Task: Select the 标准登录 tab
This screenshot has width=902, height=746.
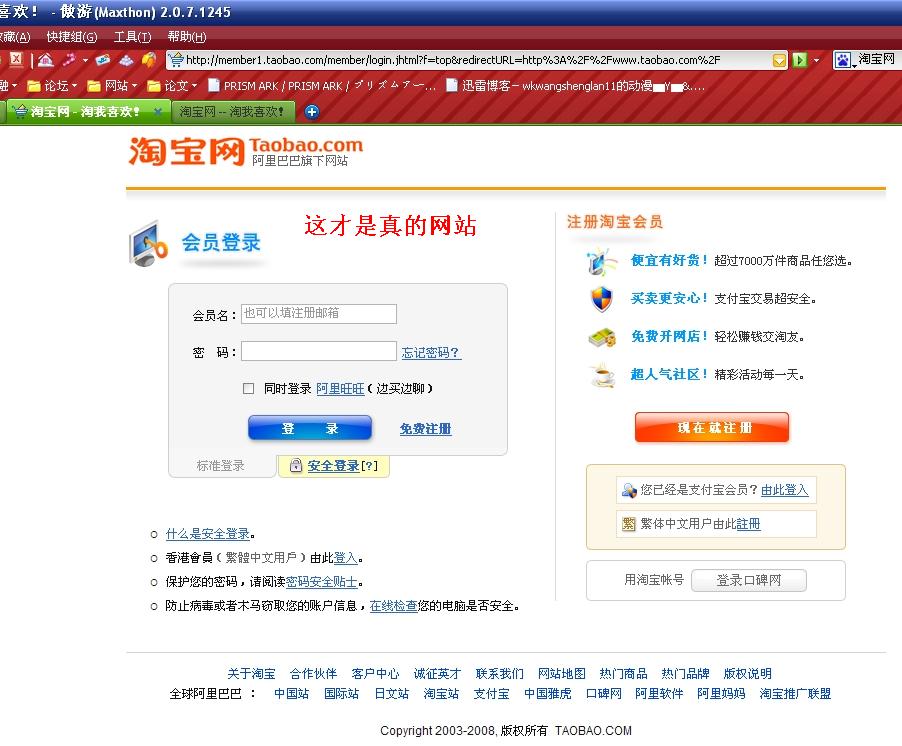Action: pyautogui.click(x=221, y=466)
